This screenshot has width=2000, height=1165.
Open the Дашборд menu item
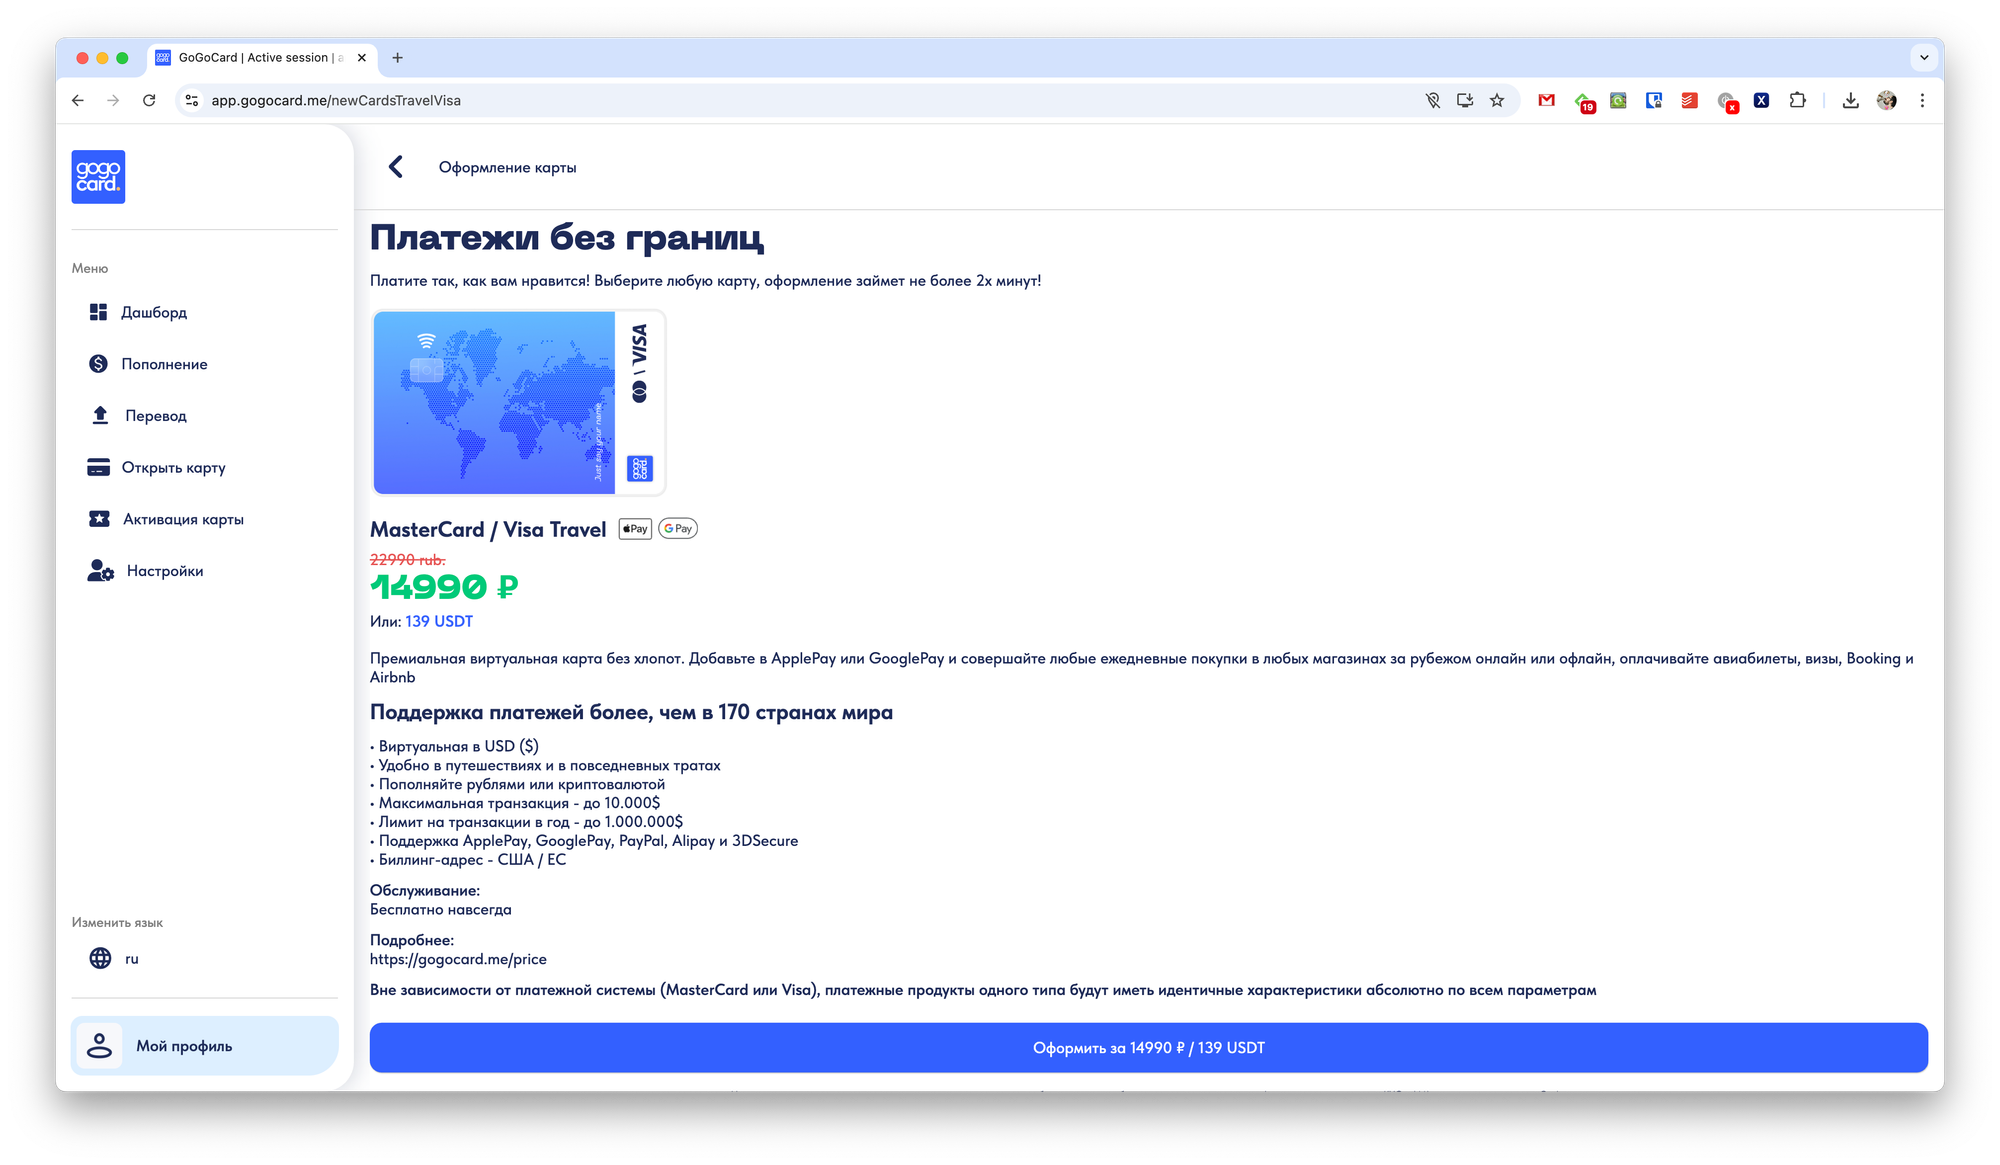[x=153, y=312]
